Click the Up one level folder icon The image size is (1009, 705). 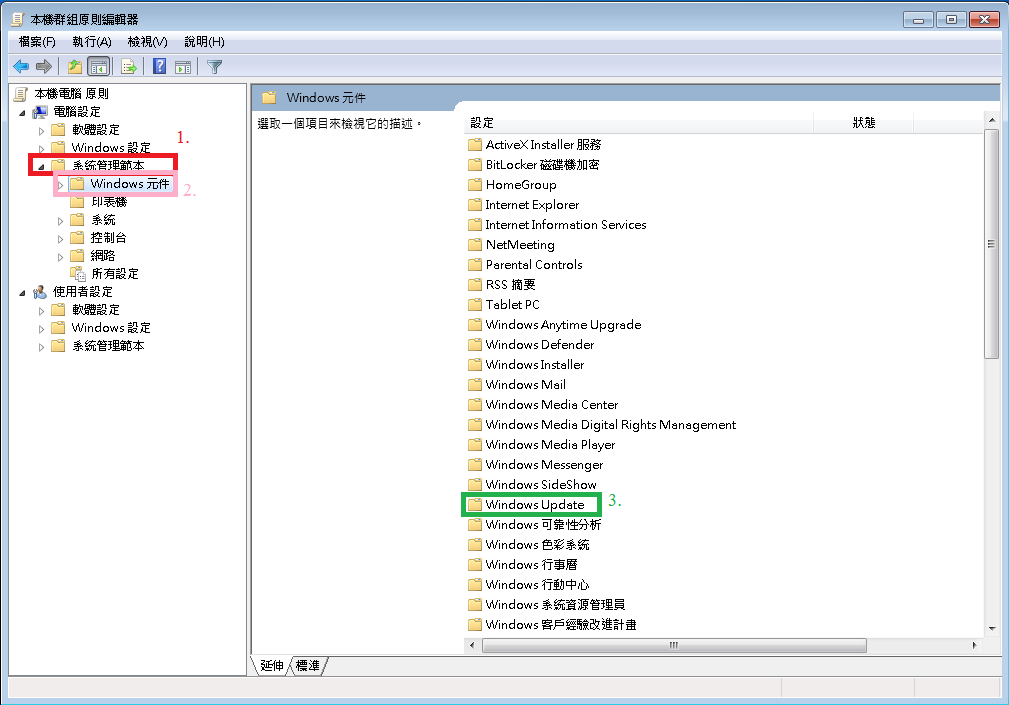click(74, 67)
